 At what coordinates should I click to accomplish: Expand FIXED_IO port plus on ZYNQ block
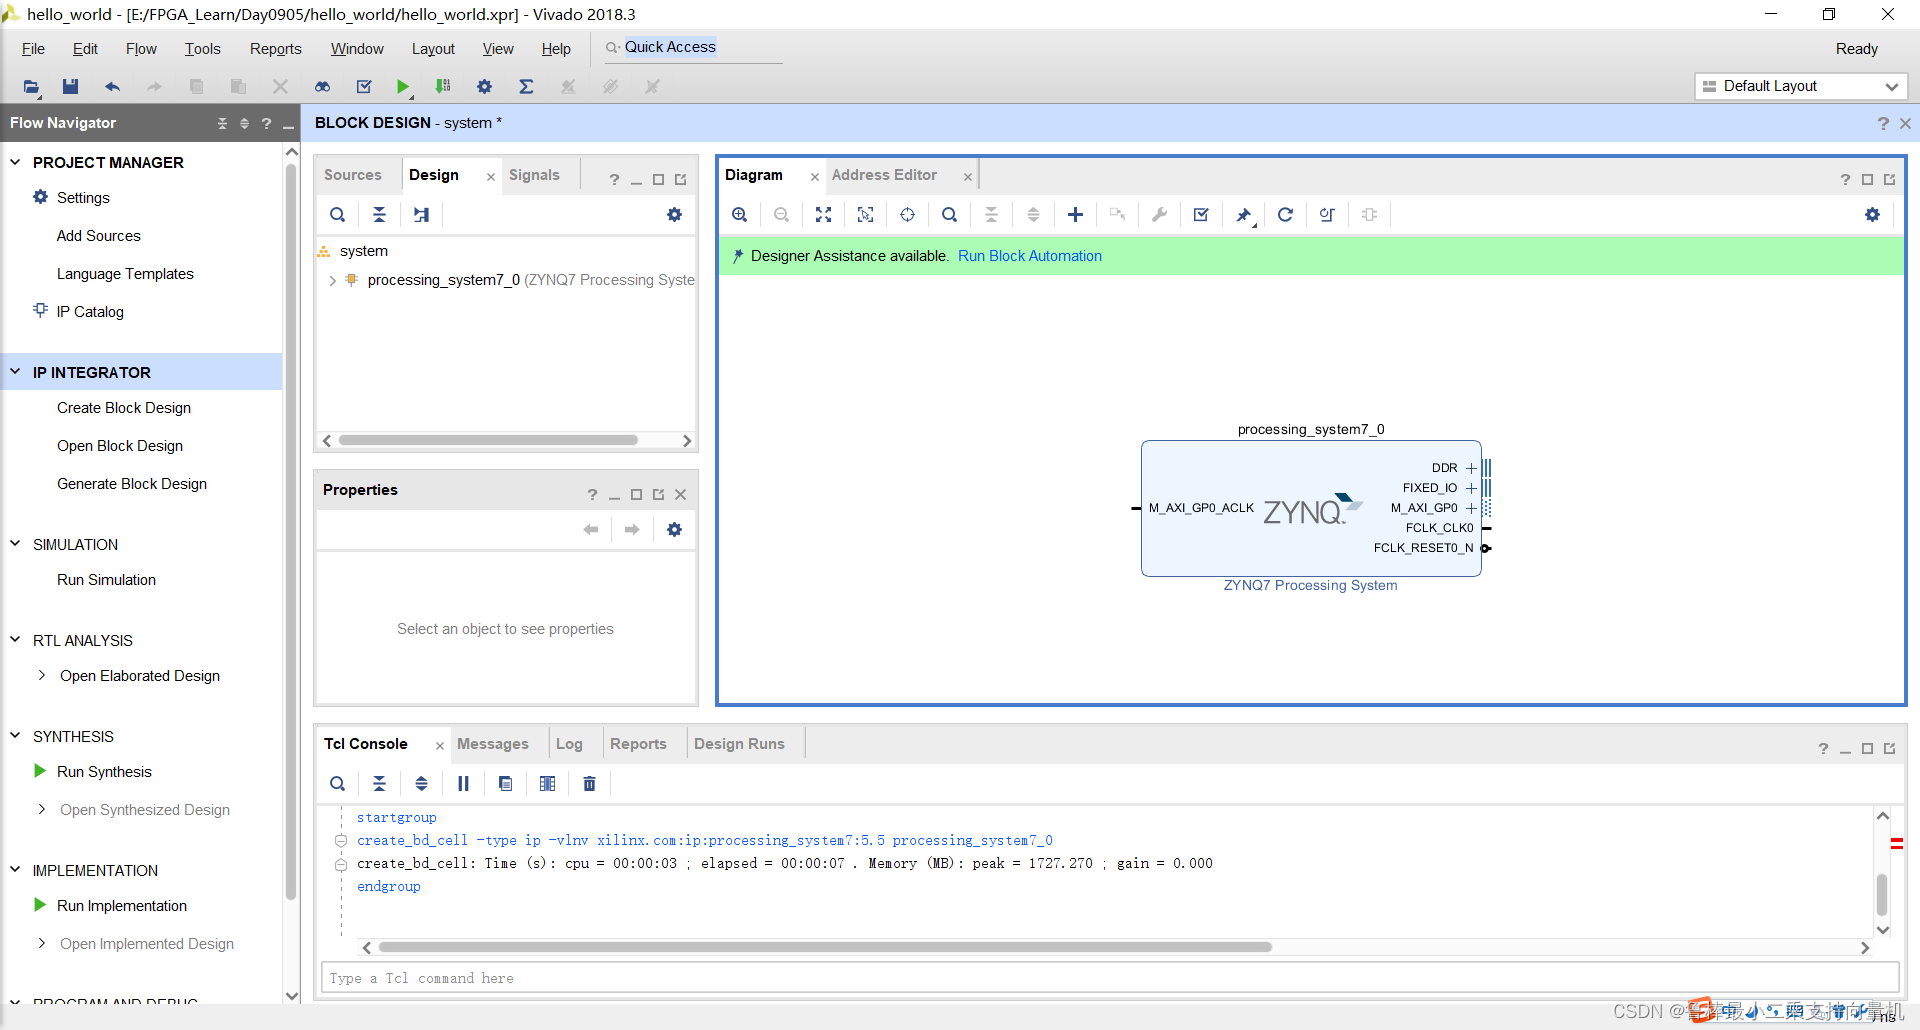point(1471,488)
